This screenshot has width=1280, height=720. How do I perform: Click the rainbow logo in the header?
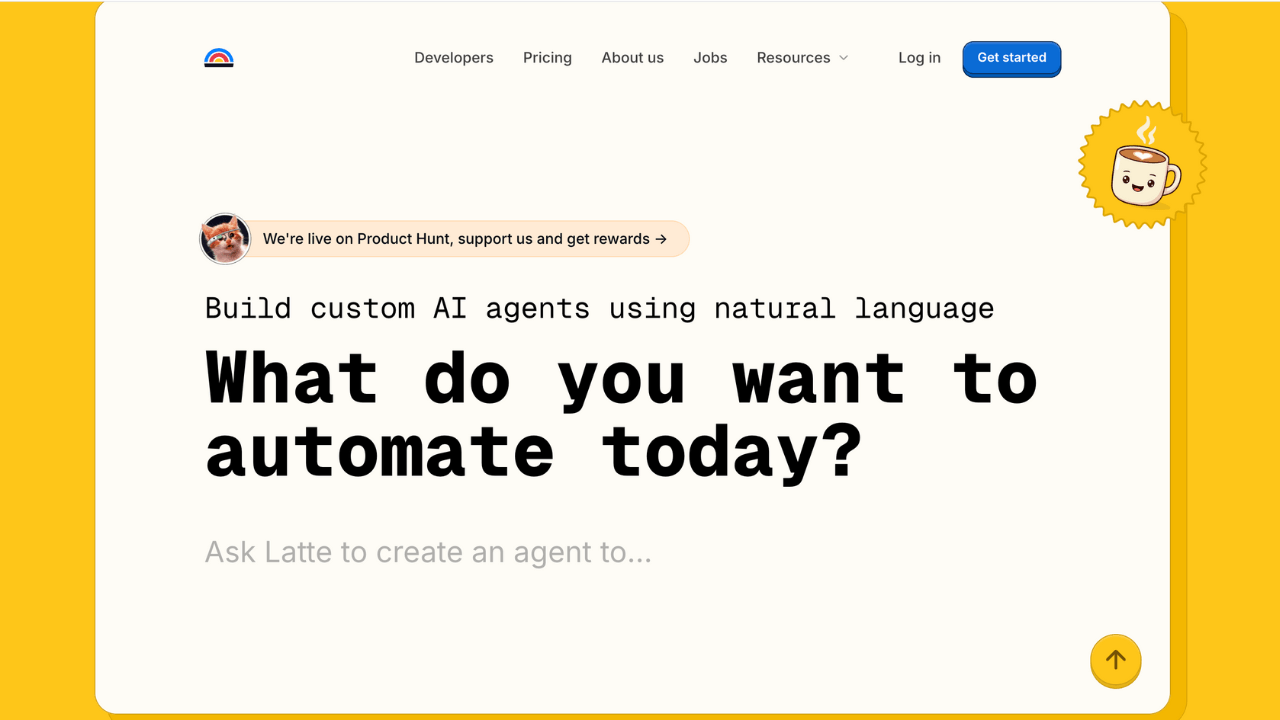pyautogui.click(x=219, y=58)
